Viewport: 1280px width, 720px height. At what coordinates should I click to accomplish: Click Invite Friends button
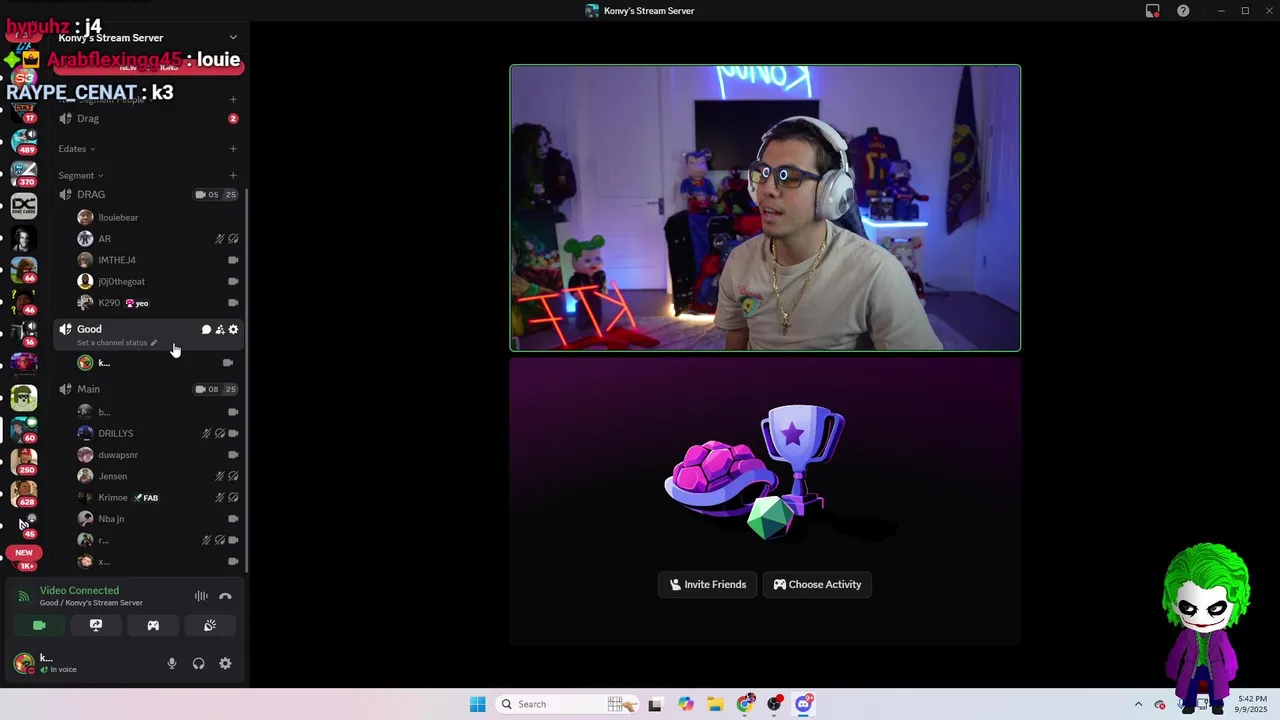(708, 584)
